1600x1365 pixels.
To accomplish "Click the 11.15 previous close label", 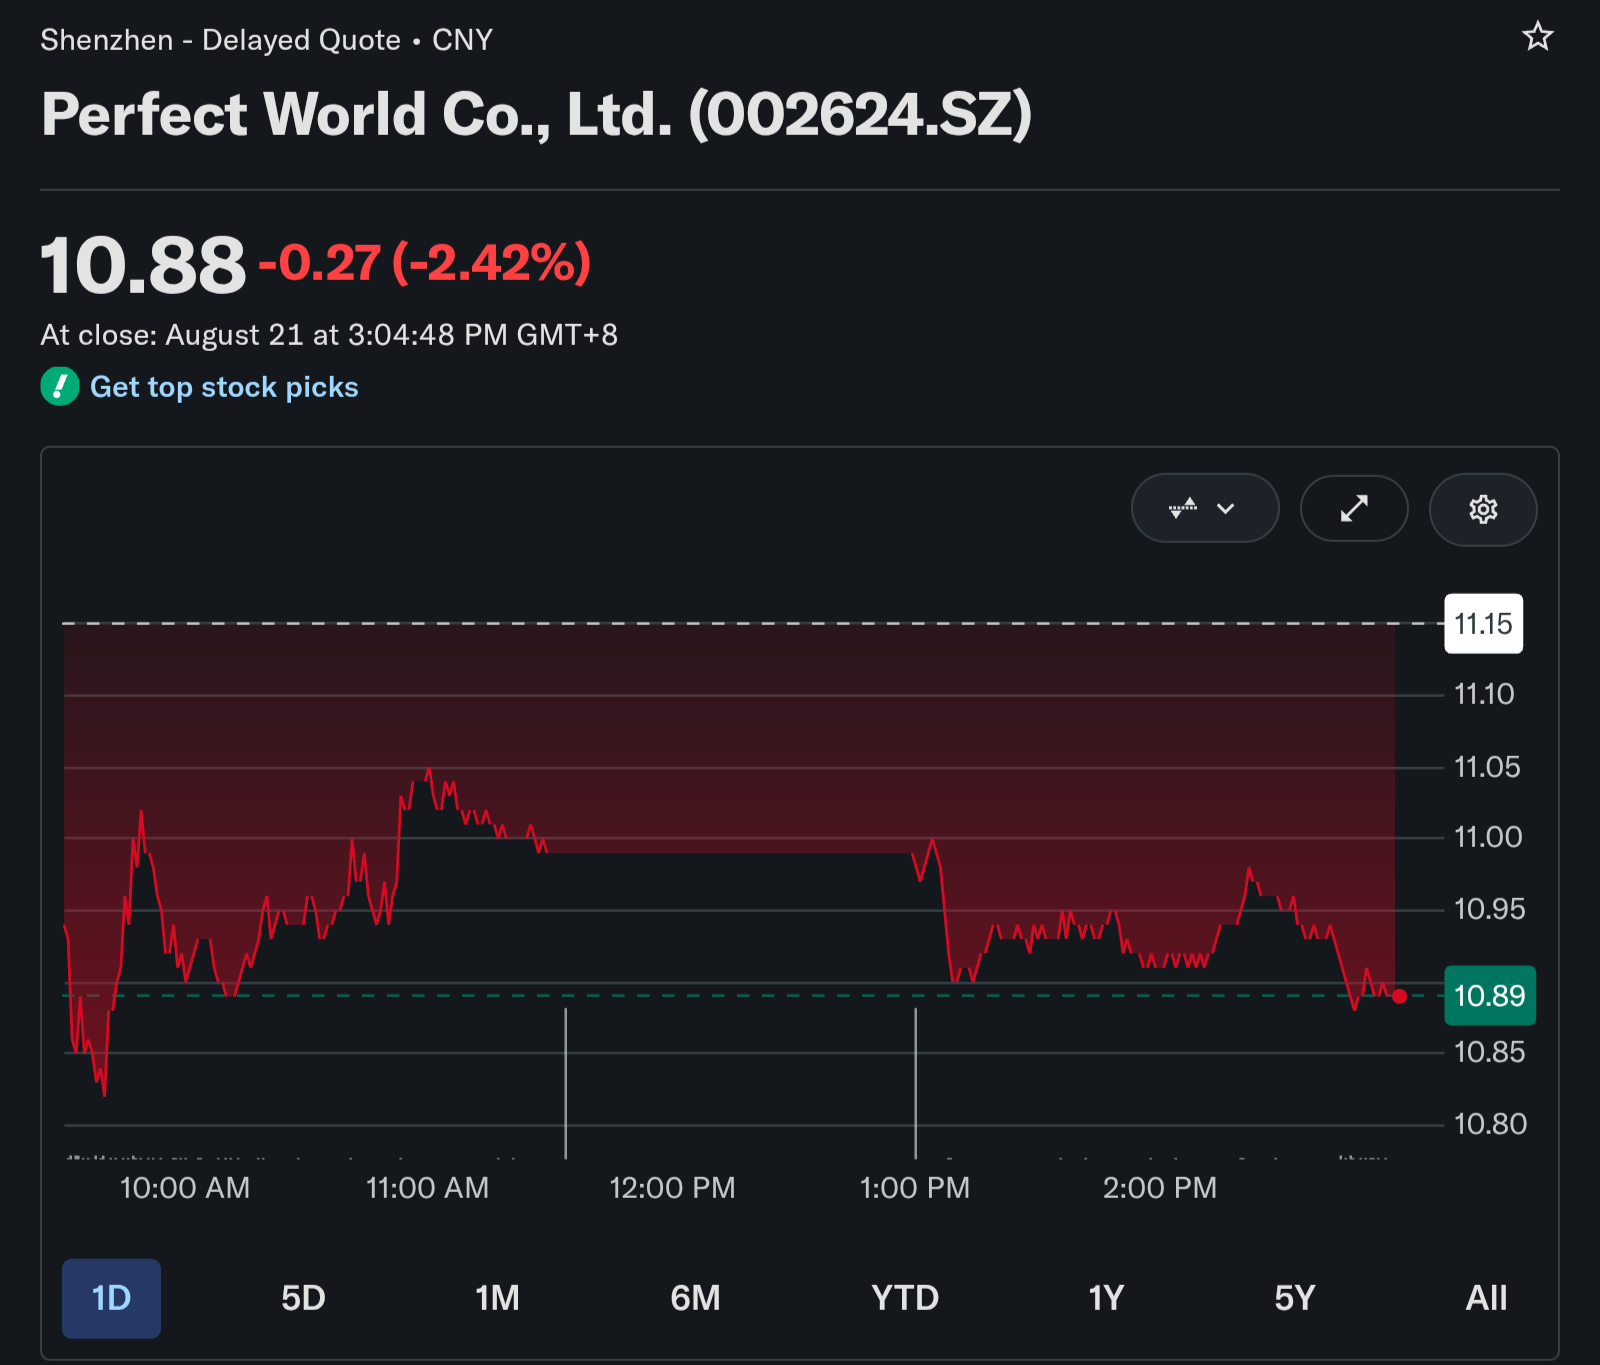I will [1484, 624].
